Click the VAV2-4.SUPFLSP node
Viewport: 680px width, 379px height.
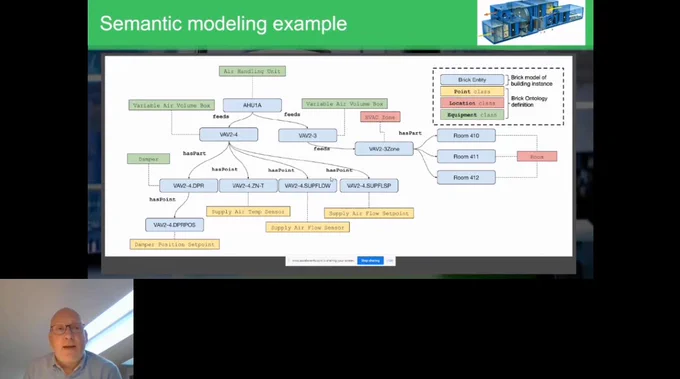click(369, 186)
